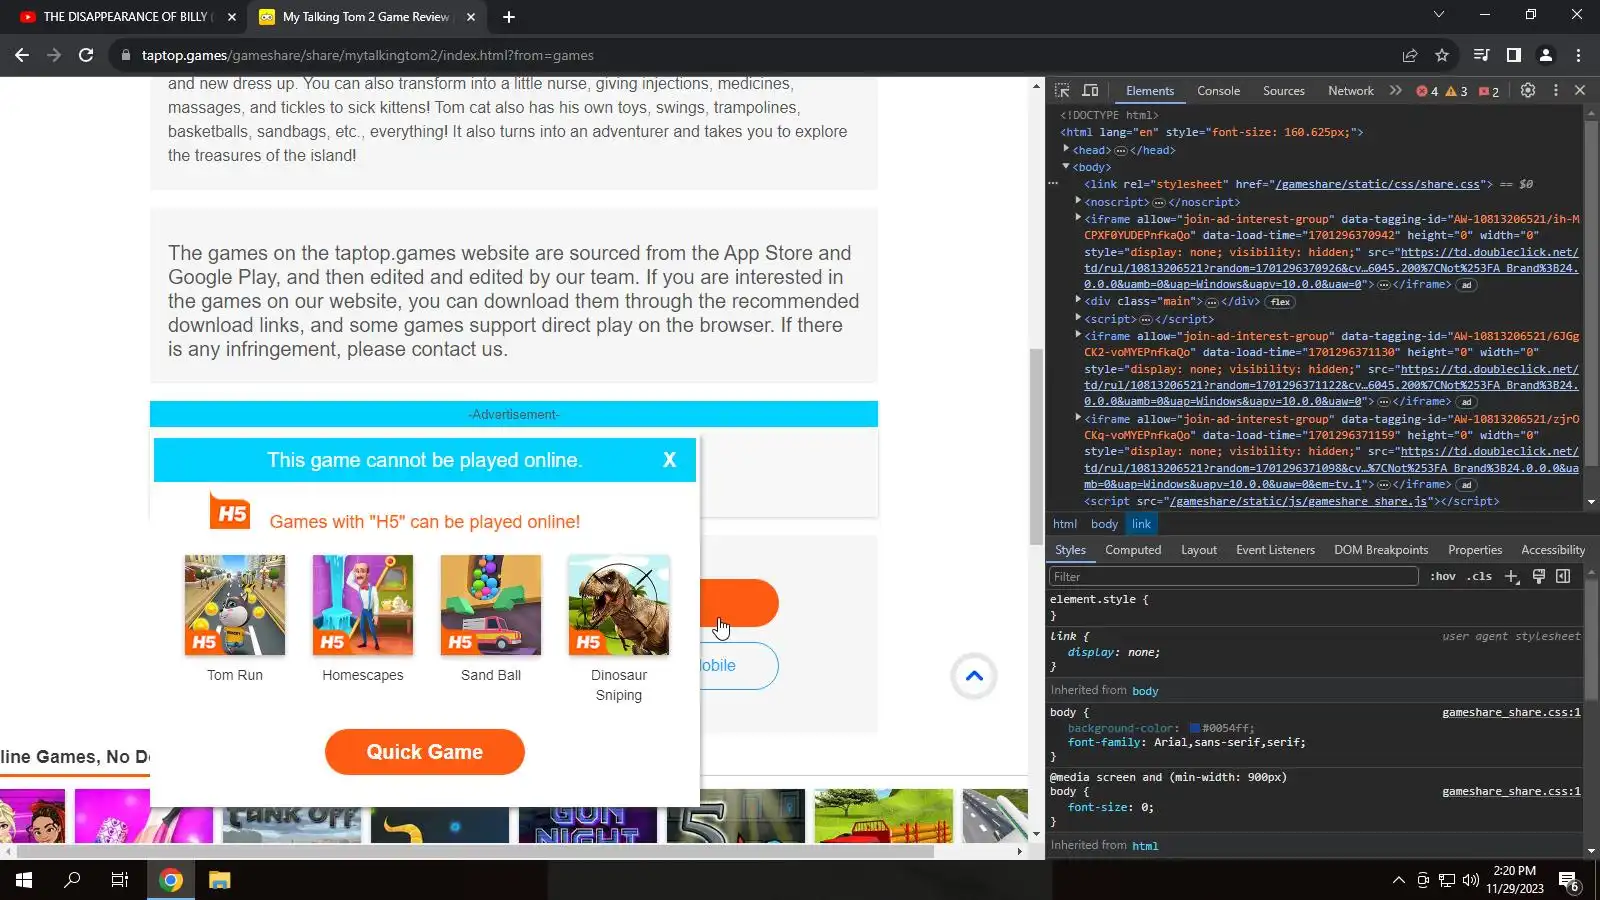1600x900 pixels.
Task: Select the Elements tab
Action: (1150, 91)
